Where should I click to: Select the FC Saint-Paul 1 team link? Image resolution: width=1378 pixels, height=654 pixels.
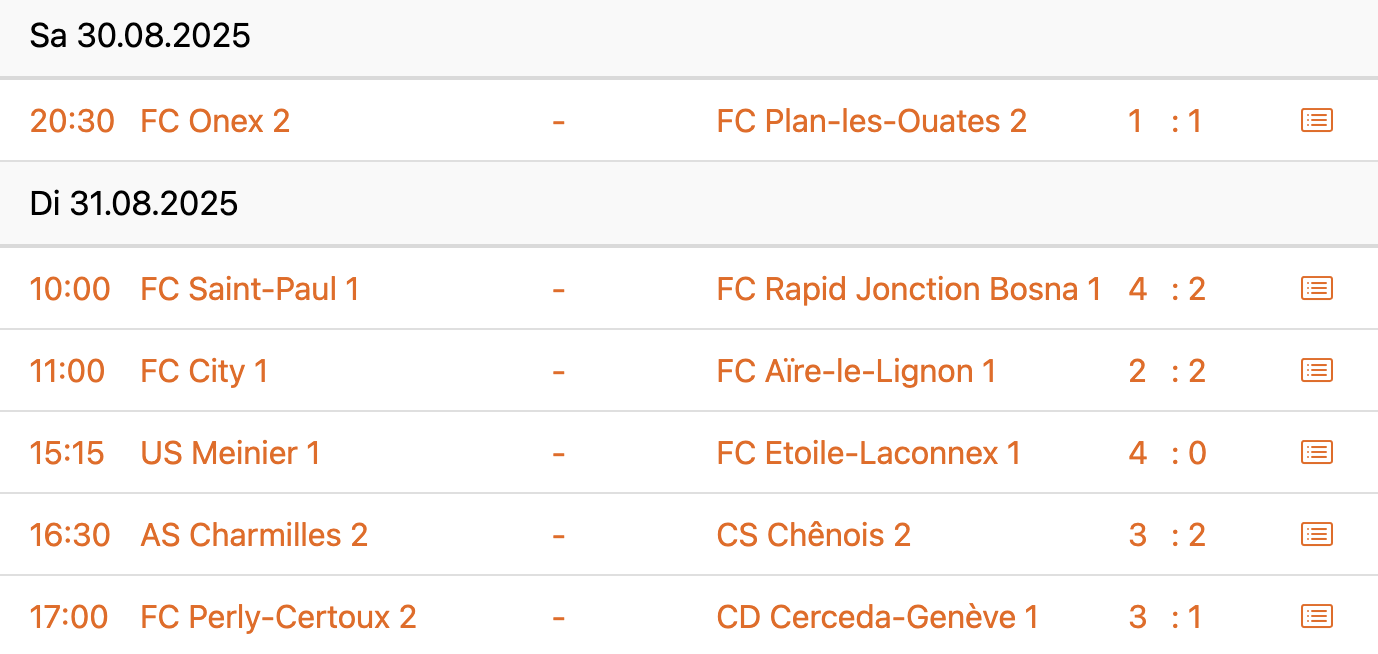point(249,289)
